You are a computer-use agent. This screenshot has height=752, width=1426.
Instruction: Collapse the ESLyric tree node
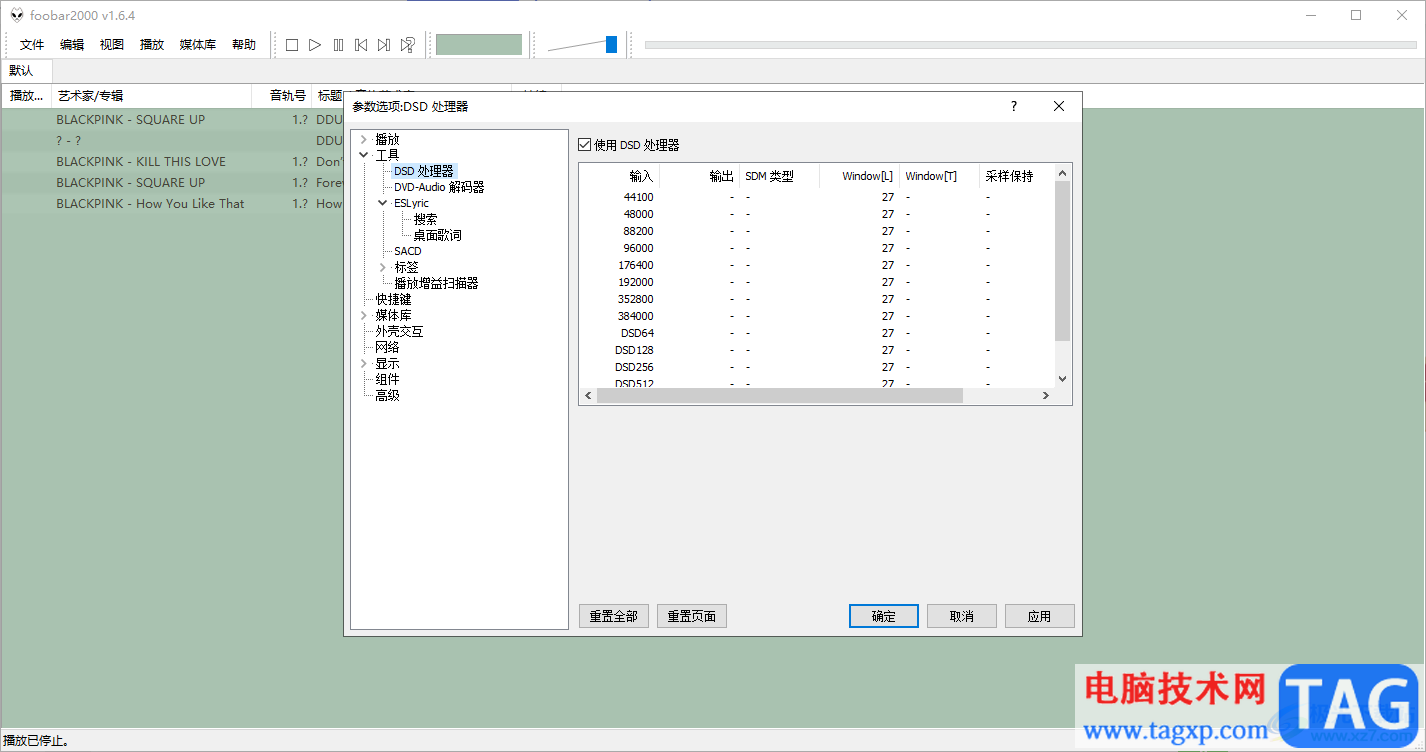(383, 203)
